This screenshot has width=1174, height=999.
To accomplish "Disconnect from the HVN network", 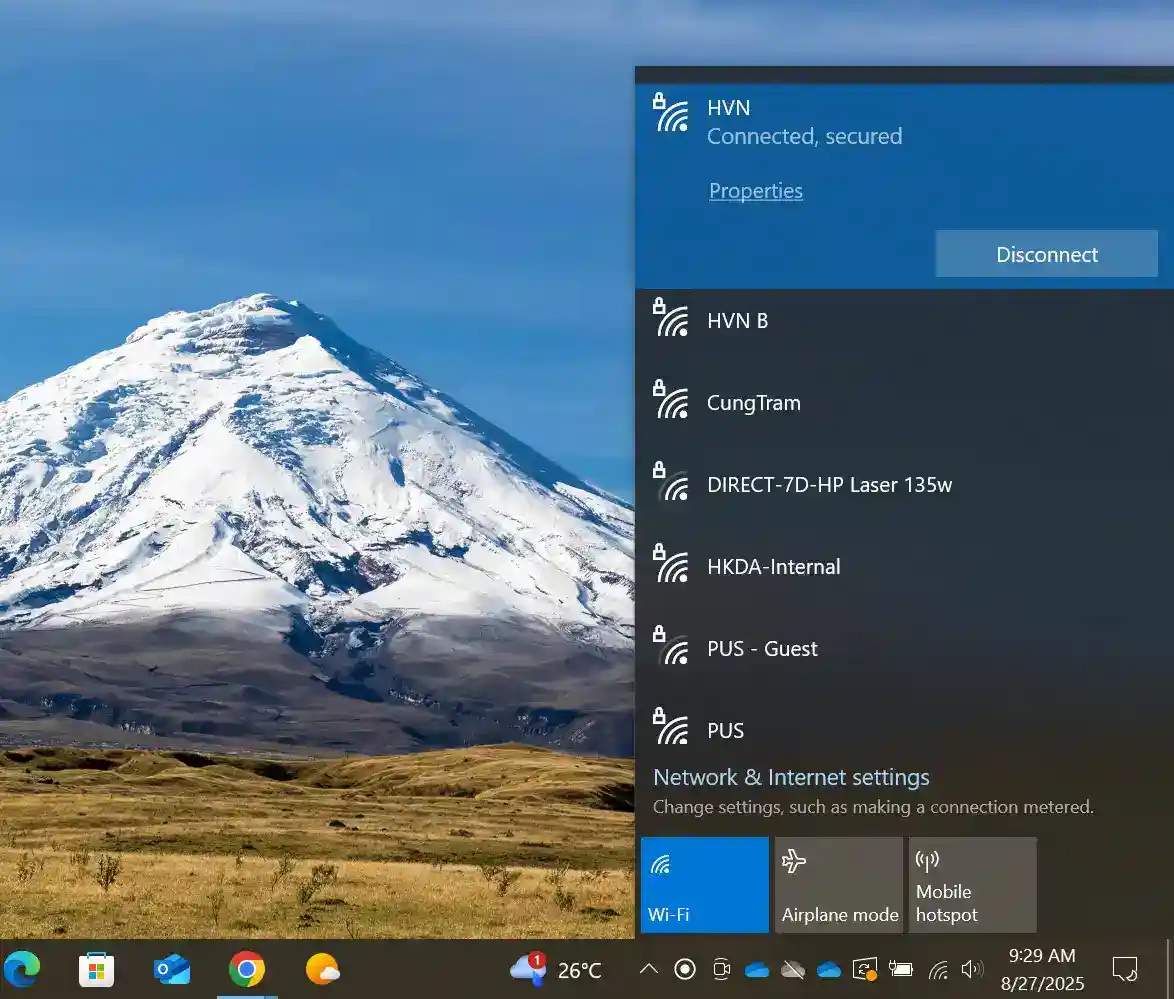I will pos(1046,253).
